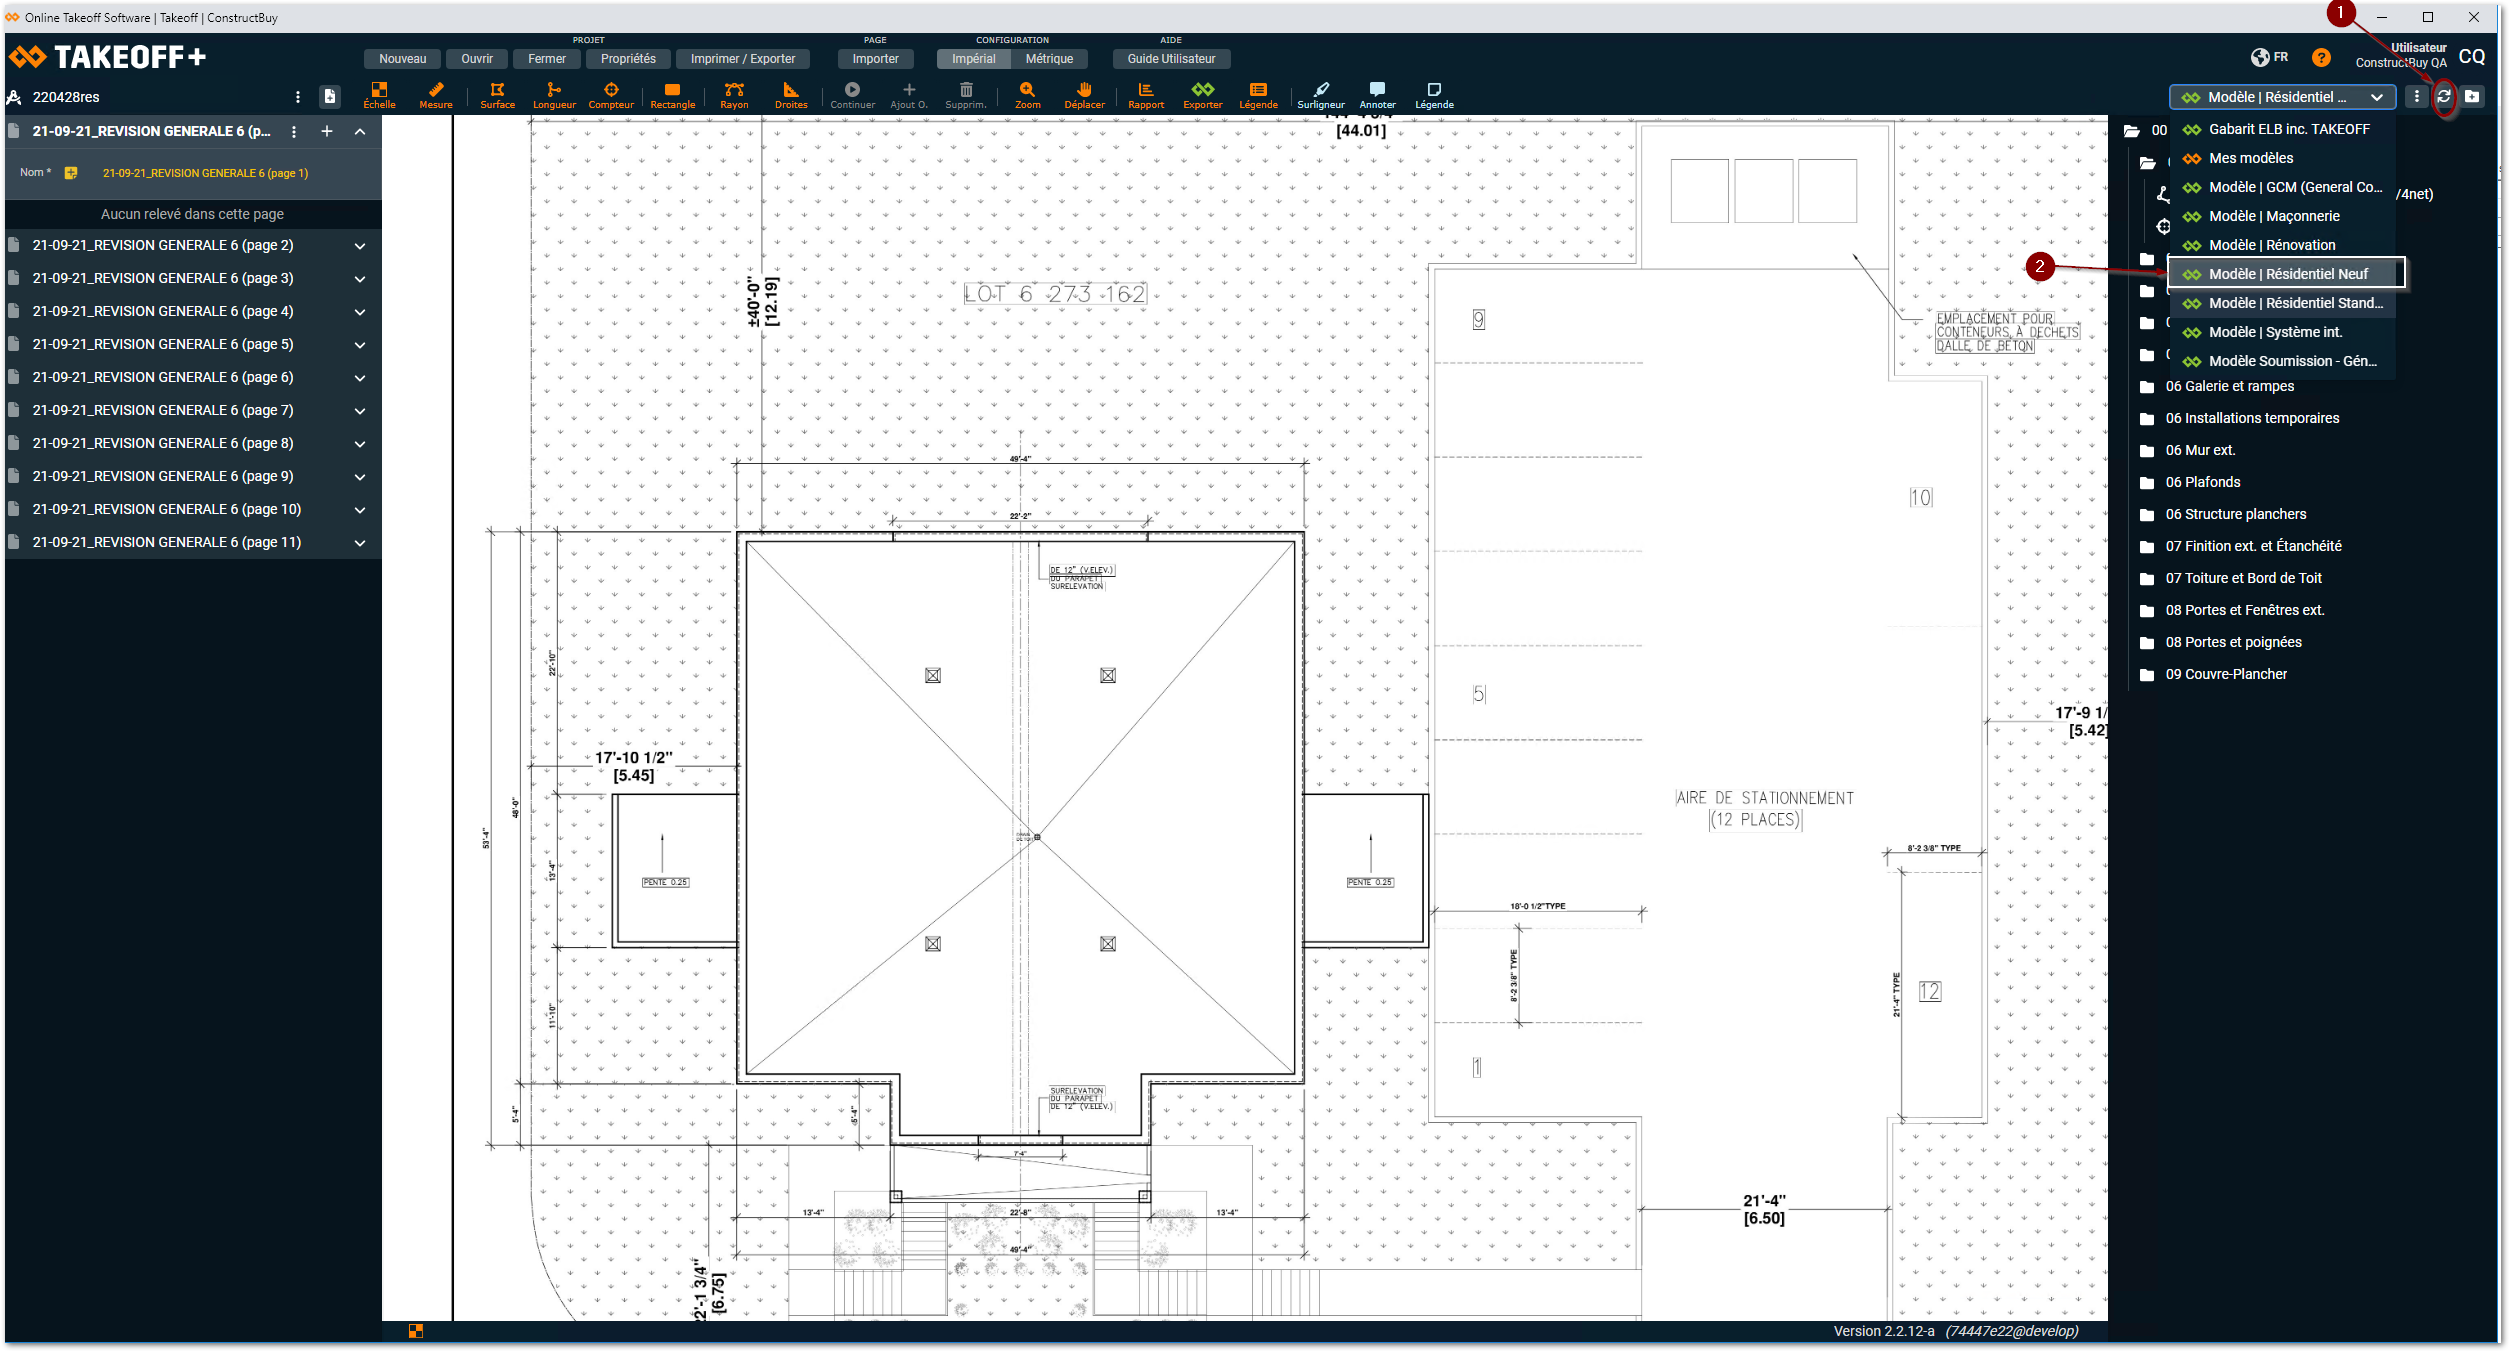2510x1352 pixels.
Task: Choose the Rayon radius tool
Action: 734,95
